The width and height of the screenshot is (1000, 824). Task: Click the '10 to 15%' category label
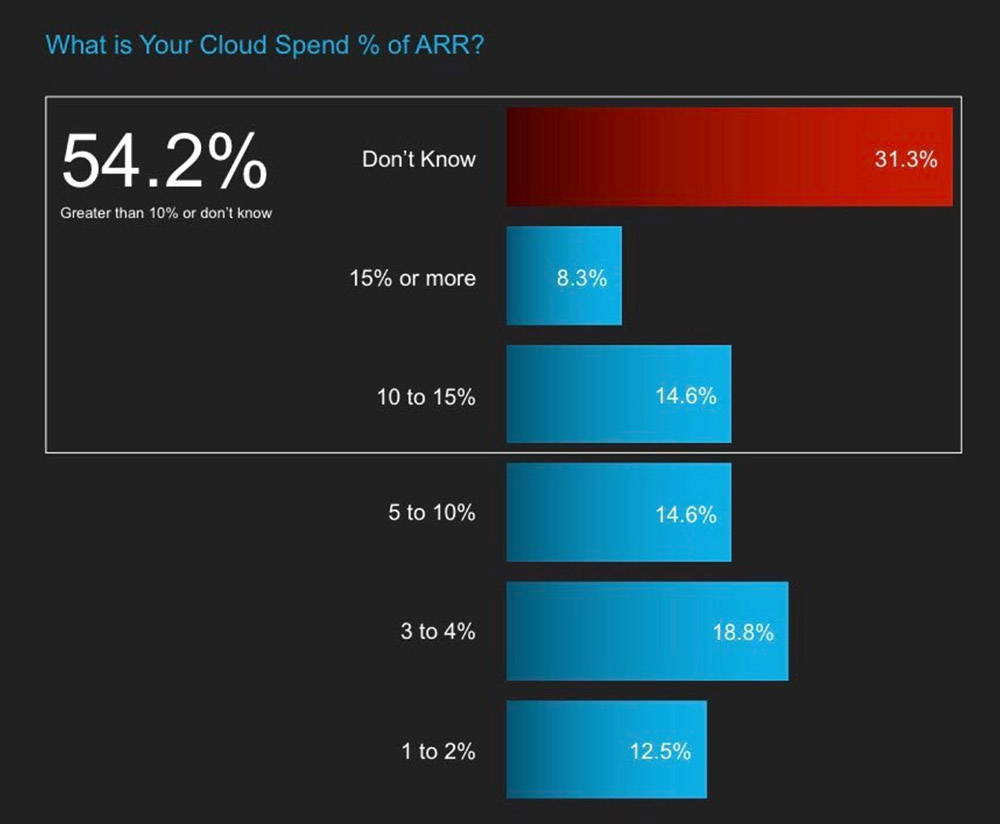point(426,397)
